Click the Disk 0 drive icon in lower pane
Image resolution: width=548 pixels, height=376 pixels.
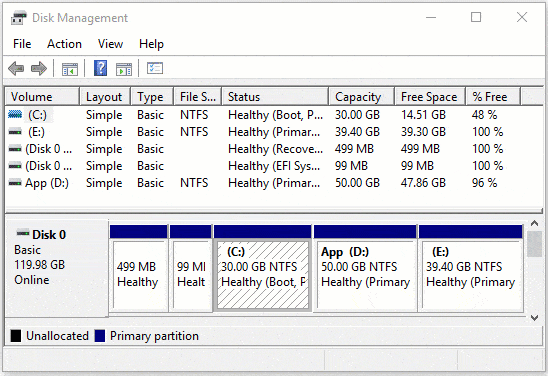tap(23, 232)
